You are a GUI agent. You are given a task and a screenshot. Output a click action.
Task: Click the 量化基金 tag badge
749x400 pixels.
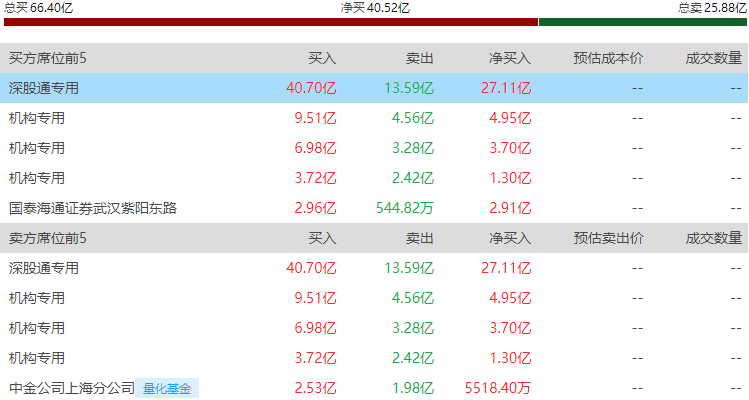168,389
